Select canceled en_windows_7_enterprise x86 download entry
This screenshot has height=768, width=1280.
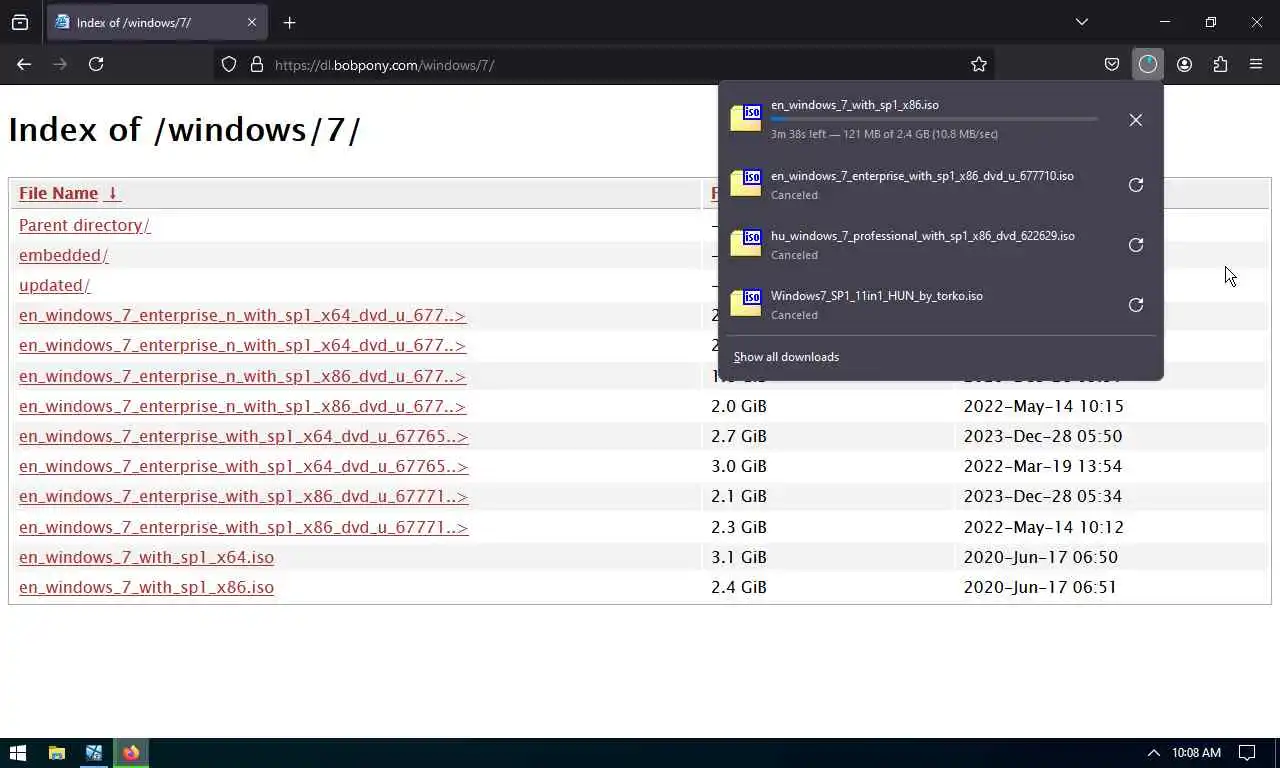coord(915,185)
